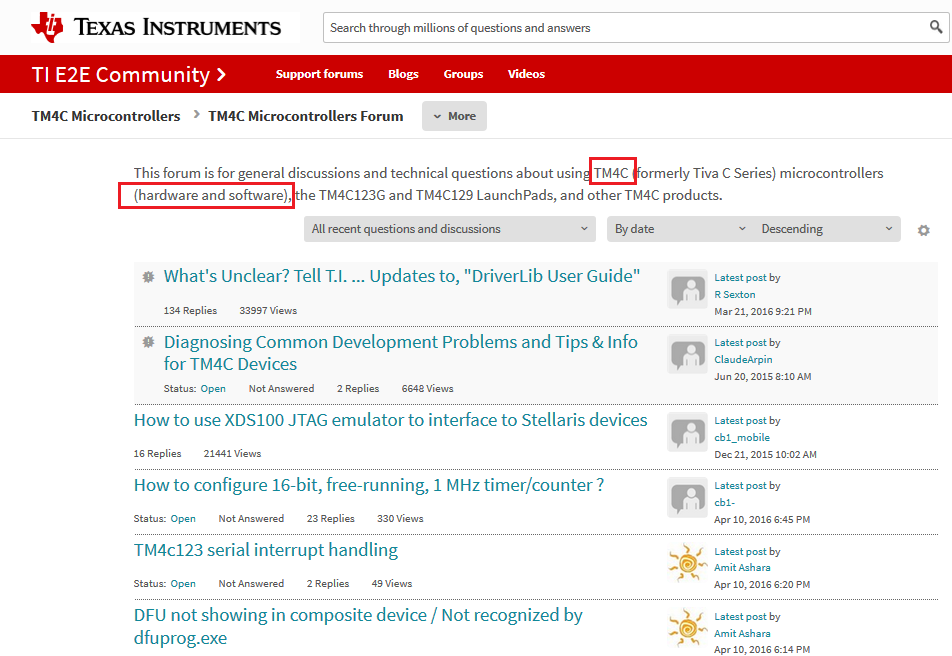Screen dimensions: 952x656
Task: Open the forum settings gear icon
Action: point(923,230)
